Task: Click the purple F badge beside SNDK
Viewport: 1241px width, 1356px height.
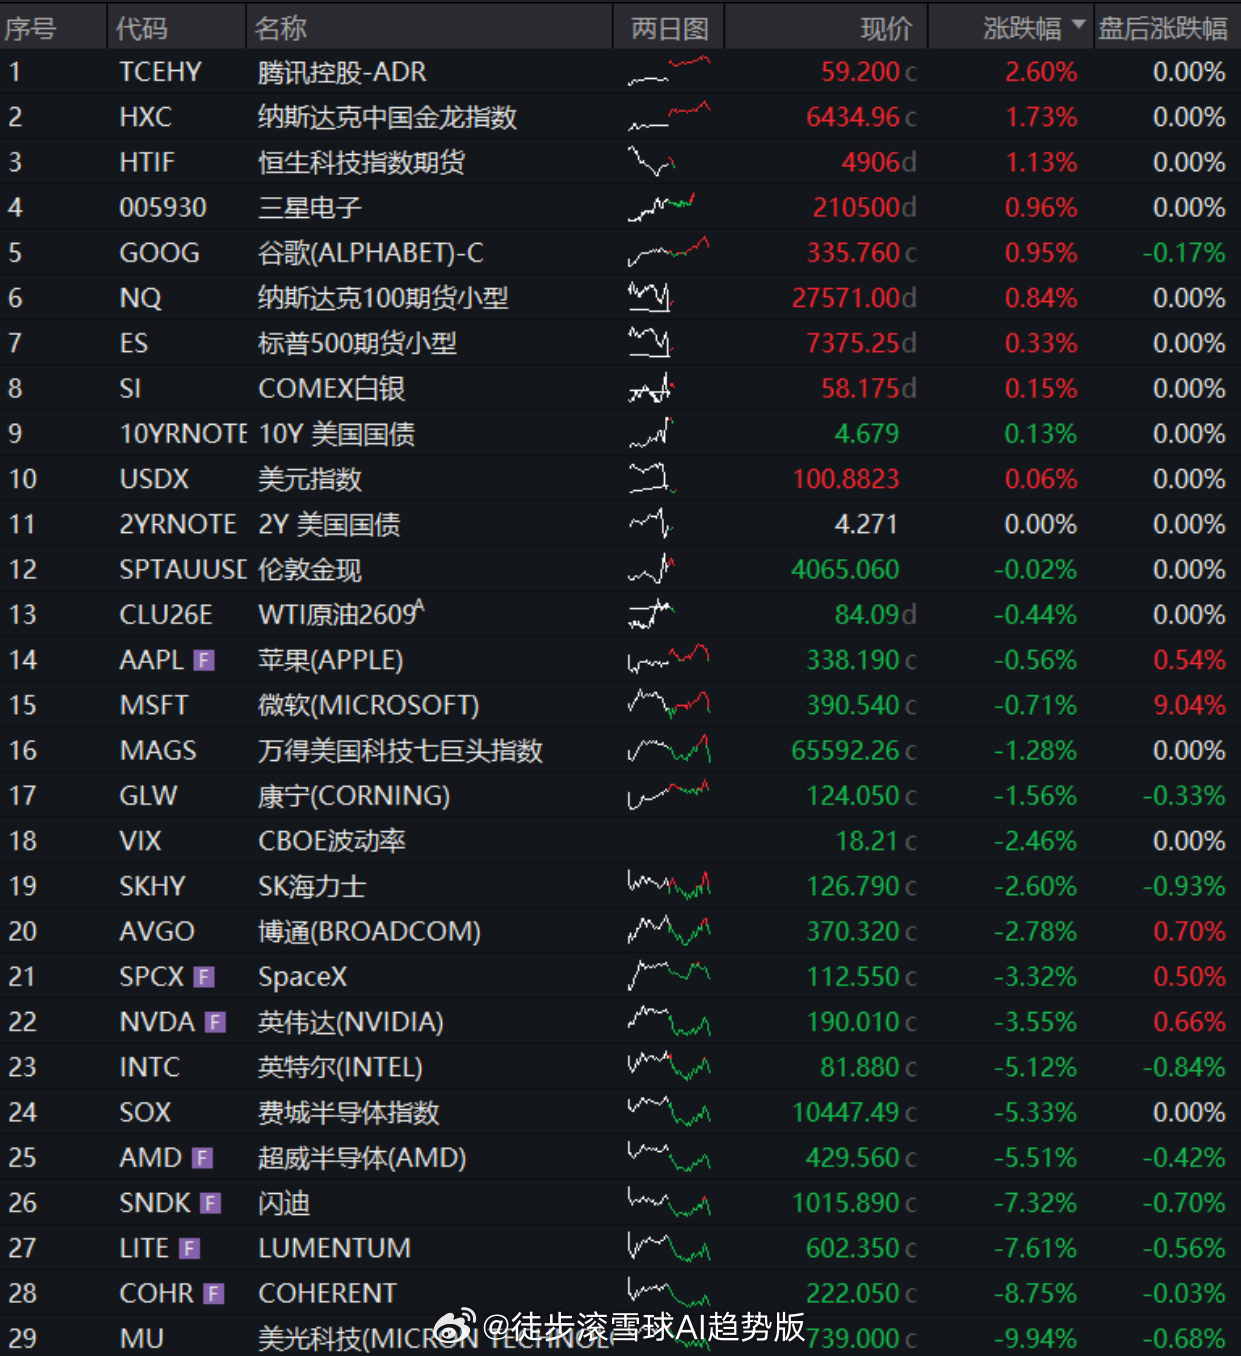Action: click(210, 1203)
